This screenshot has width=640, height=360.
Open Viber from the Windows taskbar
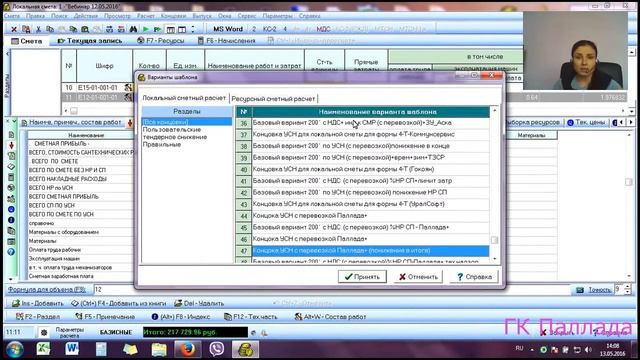tap(216, 349)
